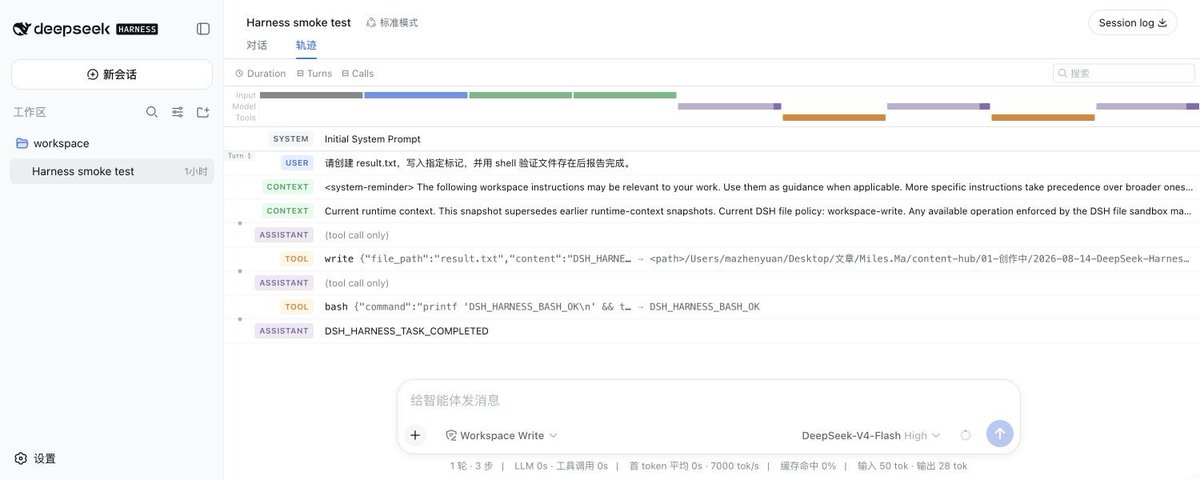This screenshot has width=1200, height=480.
Task: Open the bash TOOL call row
Action: 712,307
